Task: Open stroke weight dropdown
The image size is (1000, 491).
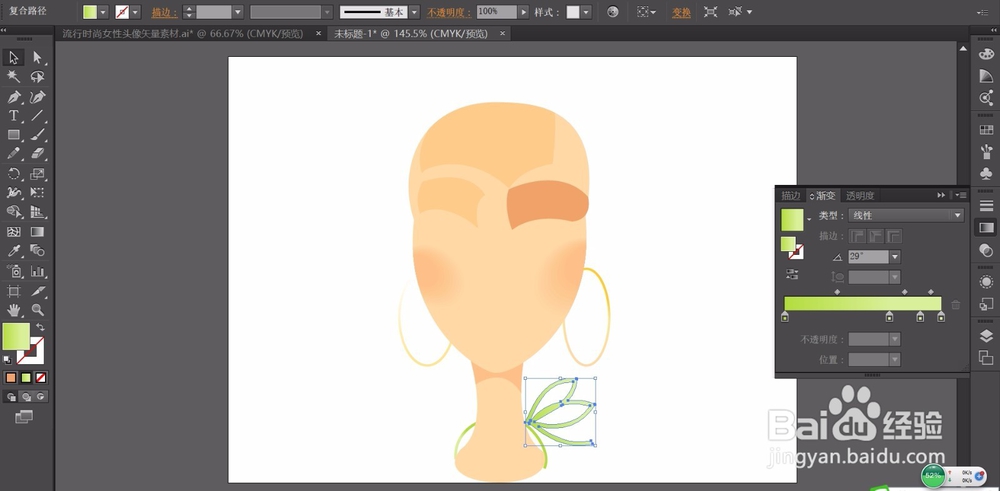Action: [x=238, y=12]
